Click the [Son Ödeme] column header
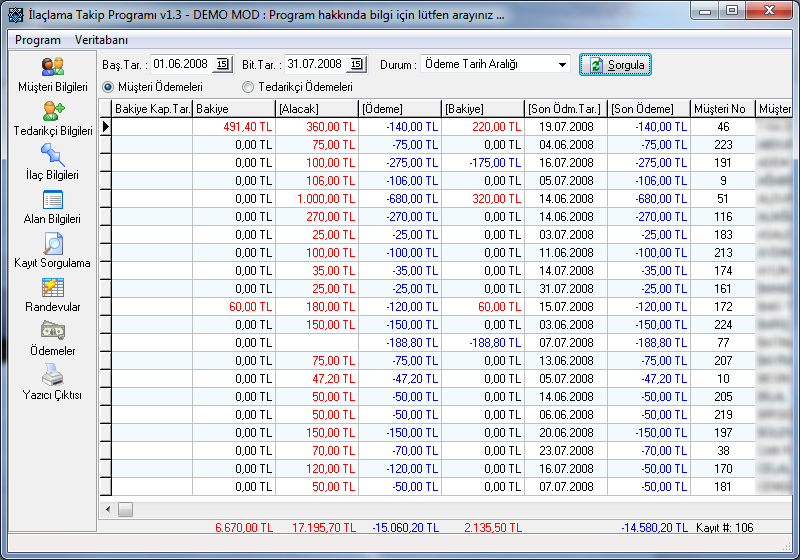Image resolution: width=800 pixels, height=560 pixels. point(648,108)
